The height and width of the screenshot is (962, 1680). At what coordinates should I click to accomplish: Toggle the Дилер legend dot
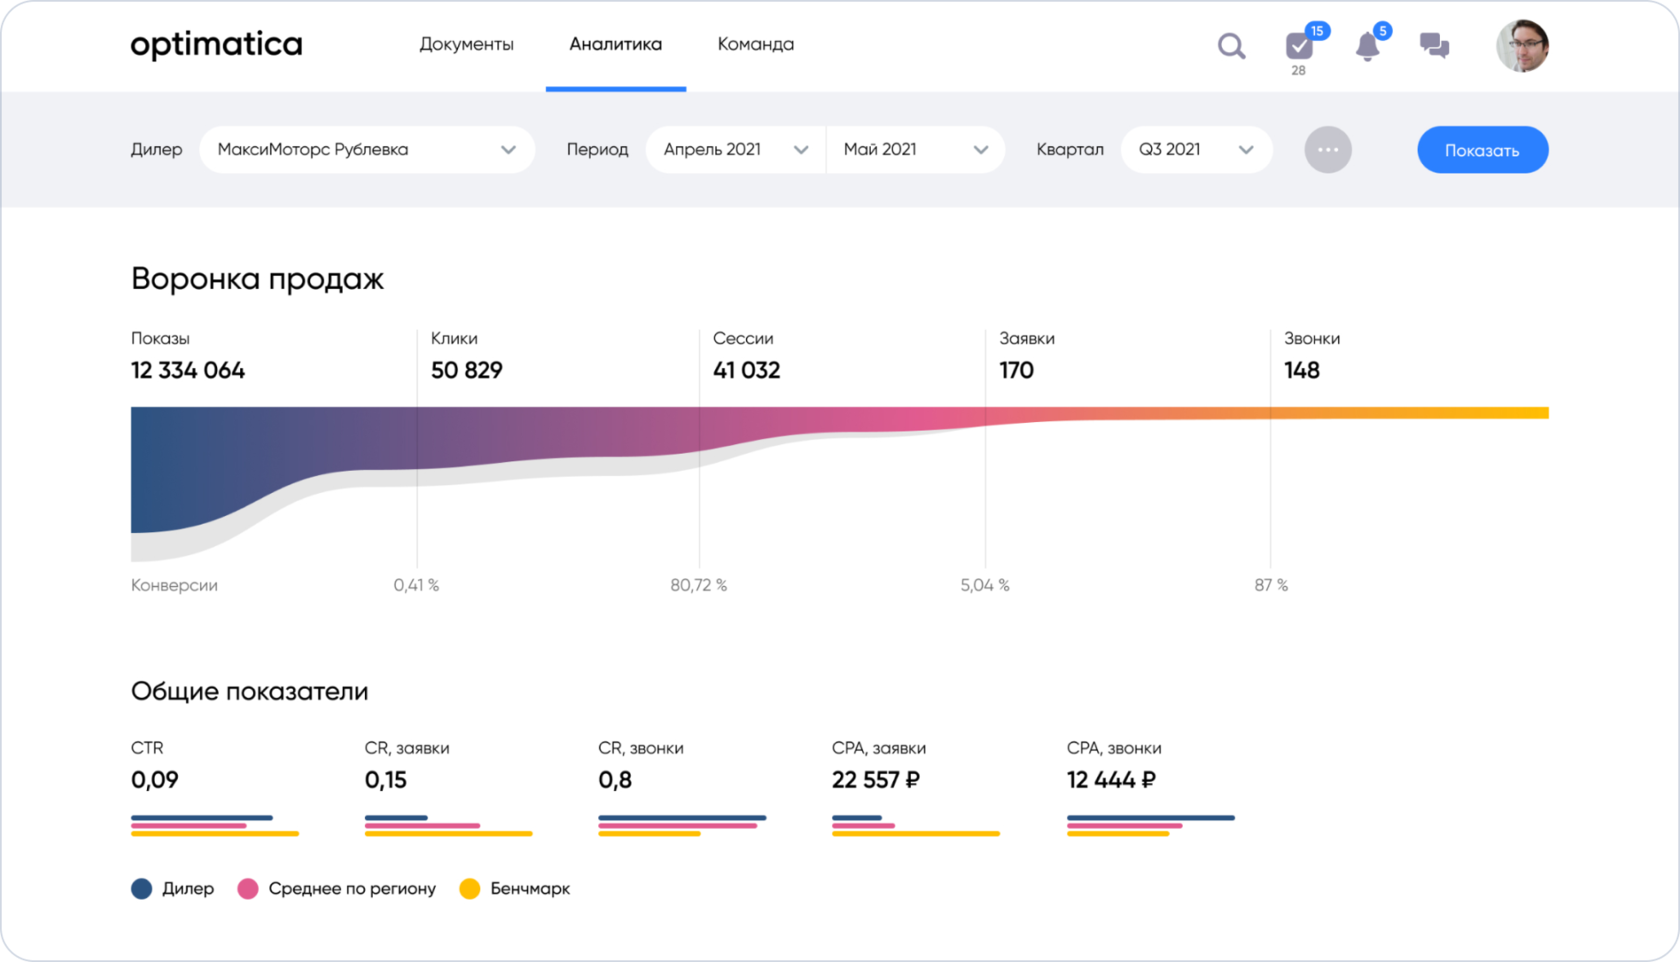click(142, 889)
